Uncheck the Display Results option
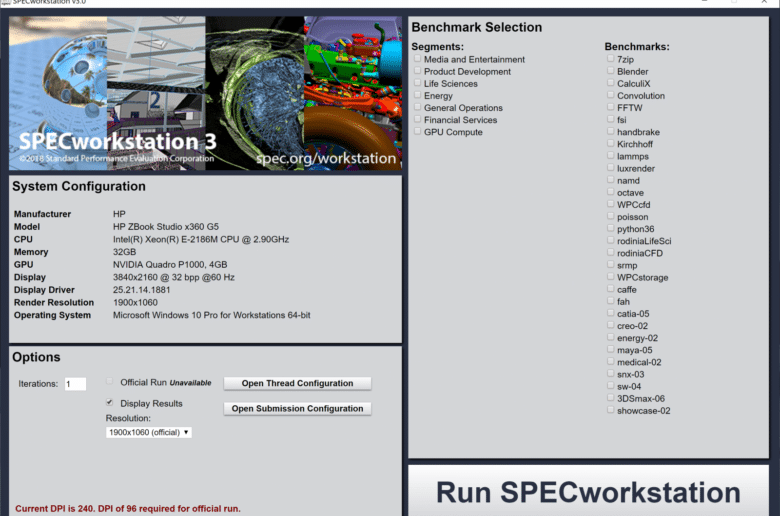 pos(109,403)
